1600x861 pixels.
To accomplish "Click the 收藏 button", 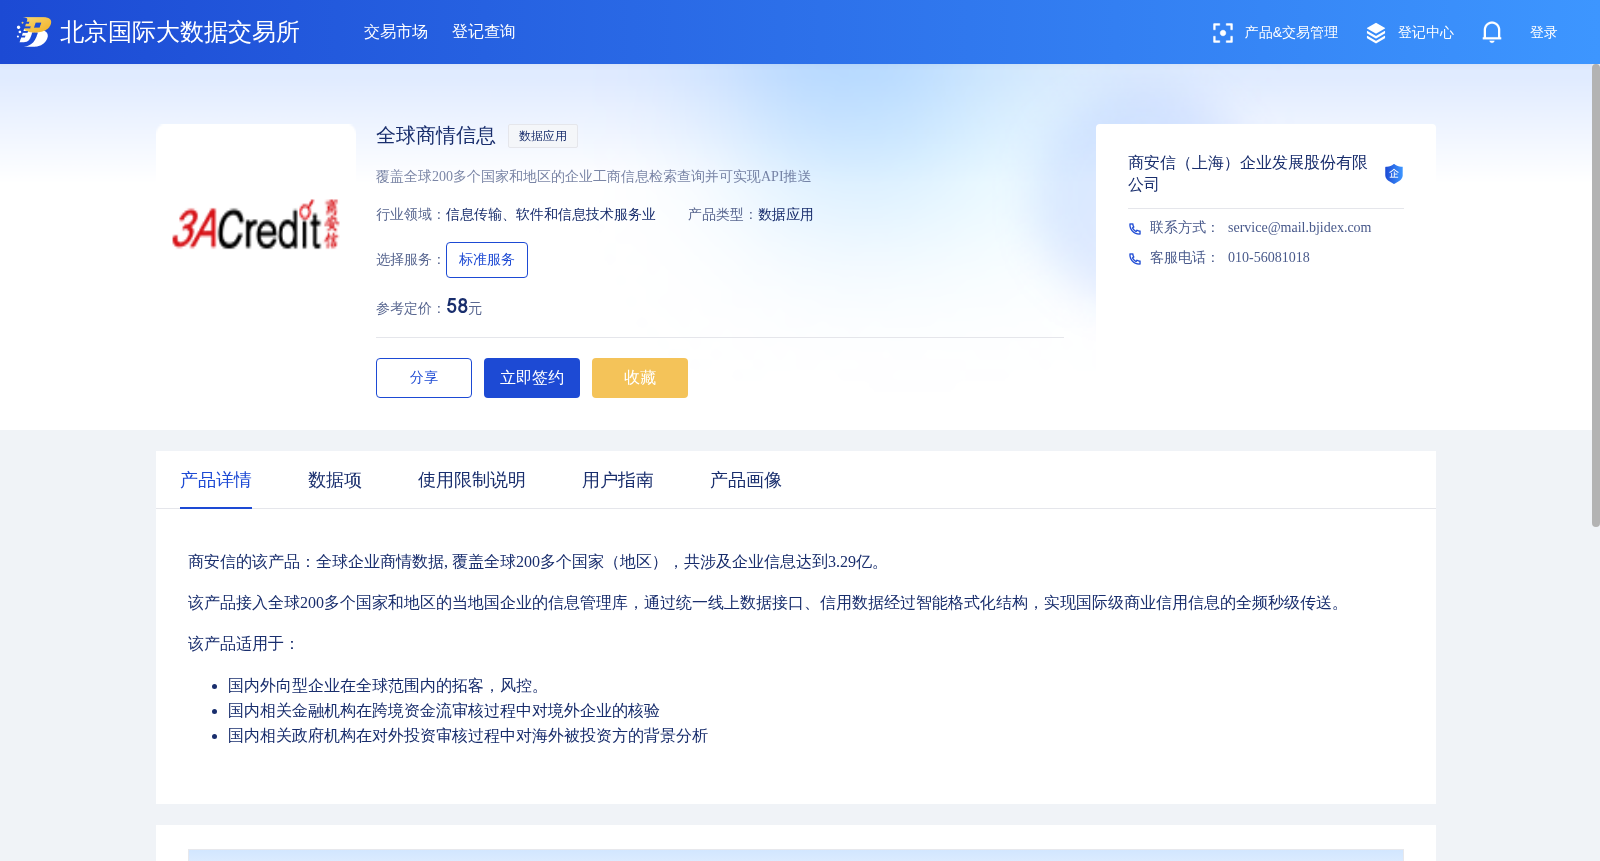I will click(640, 378).
